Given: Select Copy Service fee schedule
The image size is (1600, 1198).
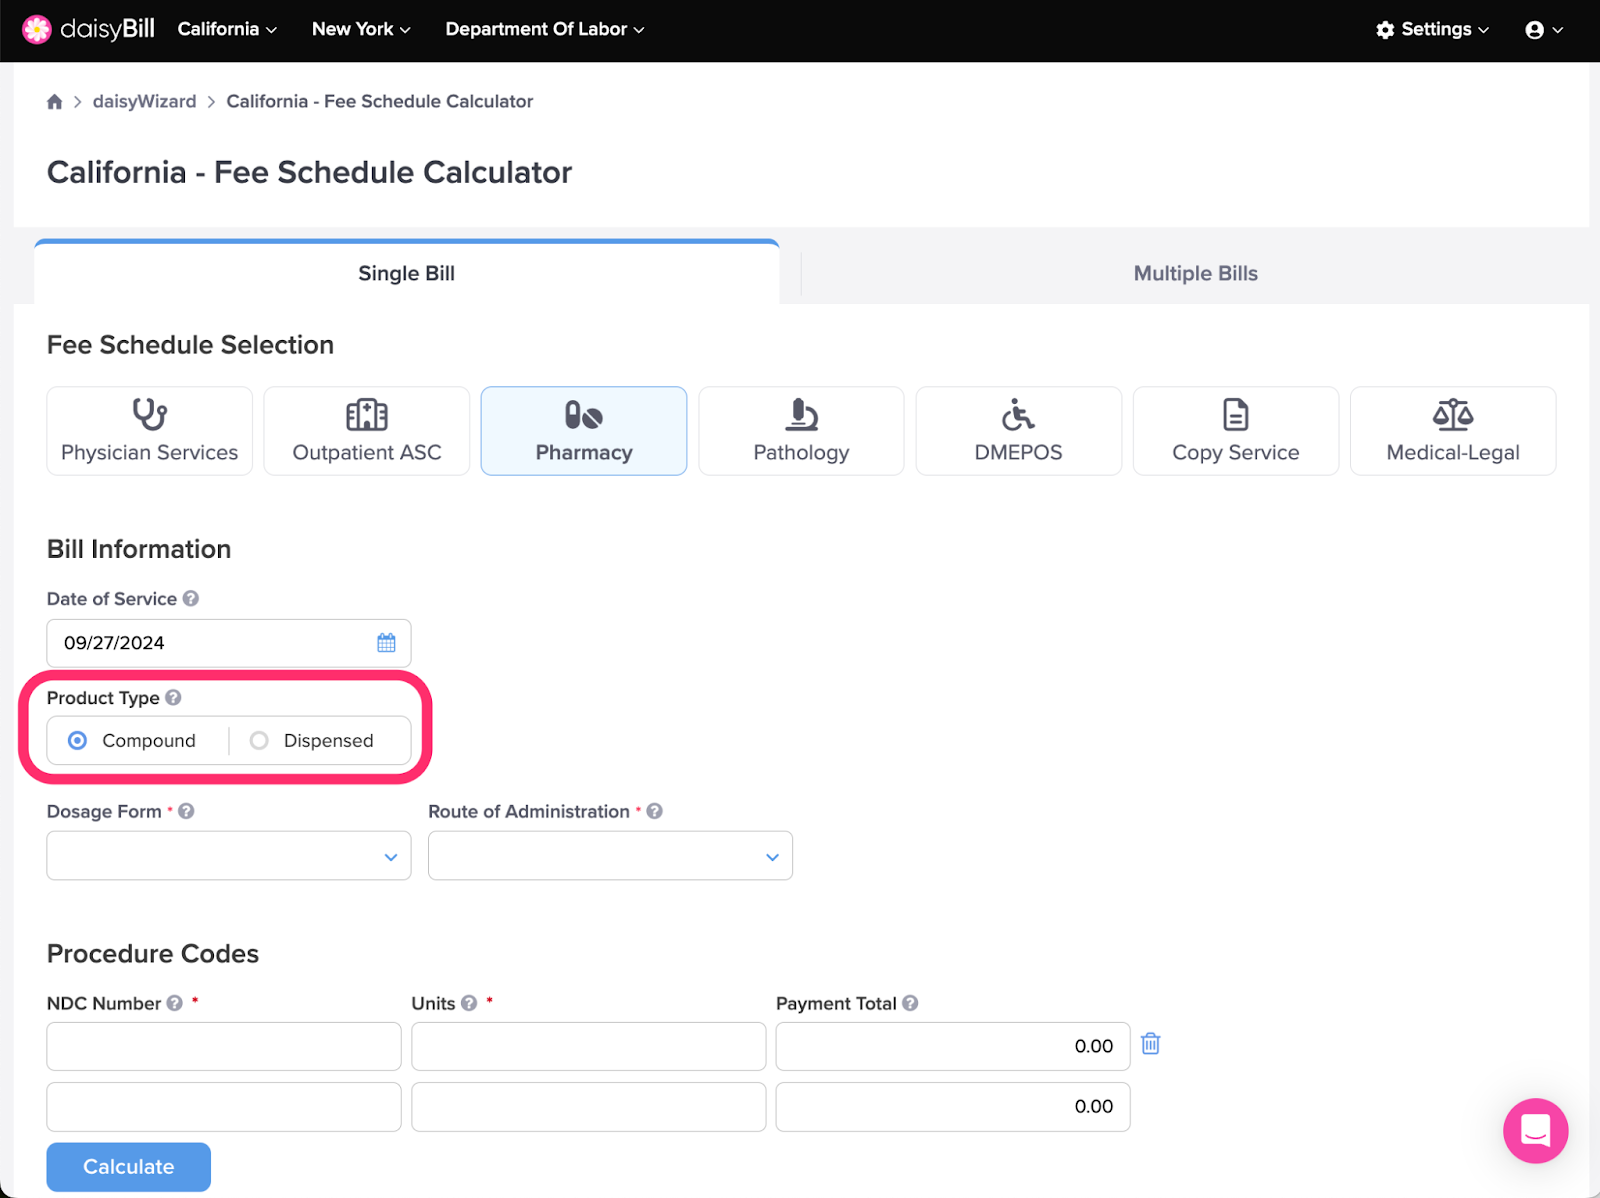Looking at the screenshot, I should click(x=1236, y=431).
